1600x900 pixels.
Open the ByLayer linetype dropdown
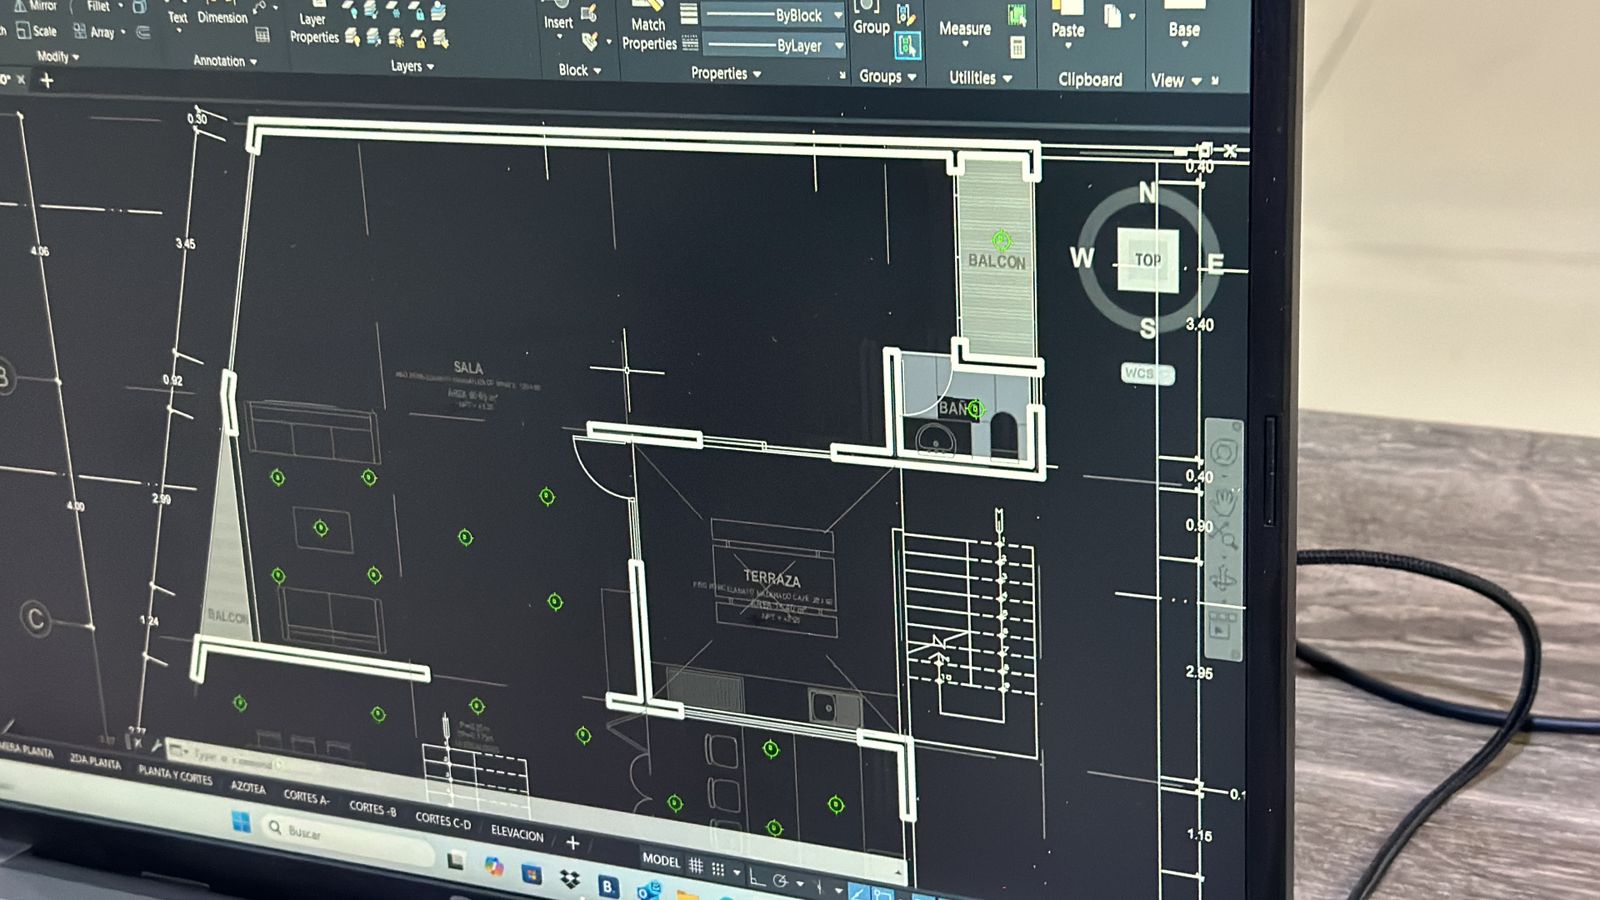point(839,46)
